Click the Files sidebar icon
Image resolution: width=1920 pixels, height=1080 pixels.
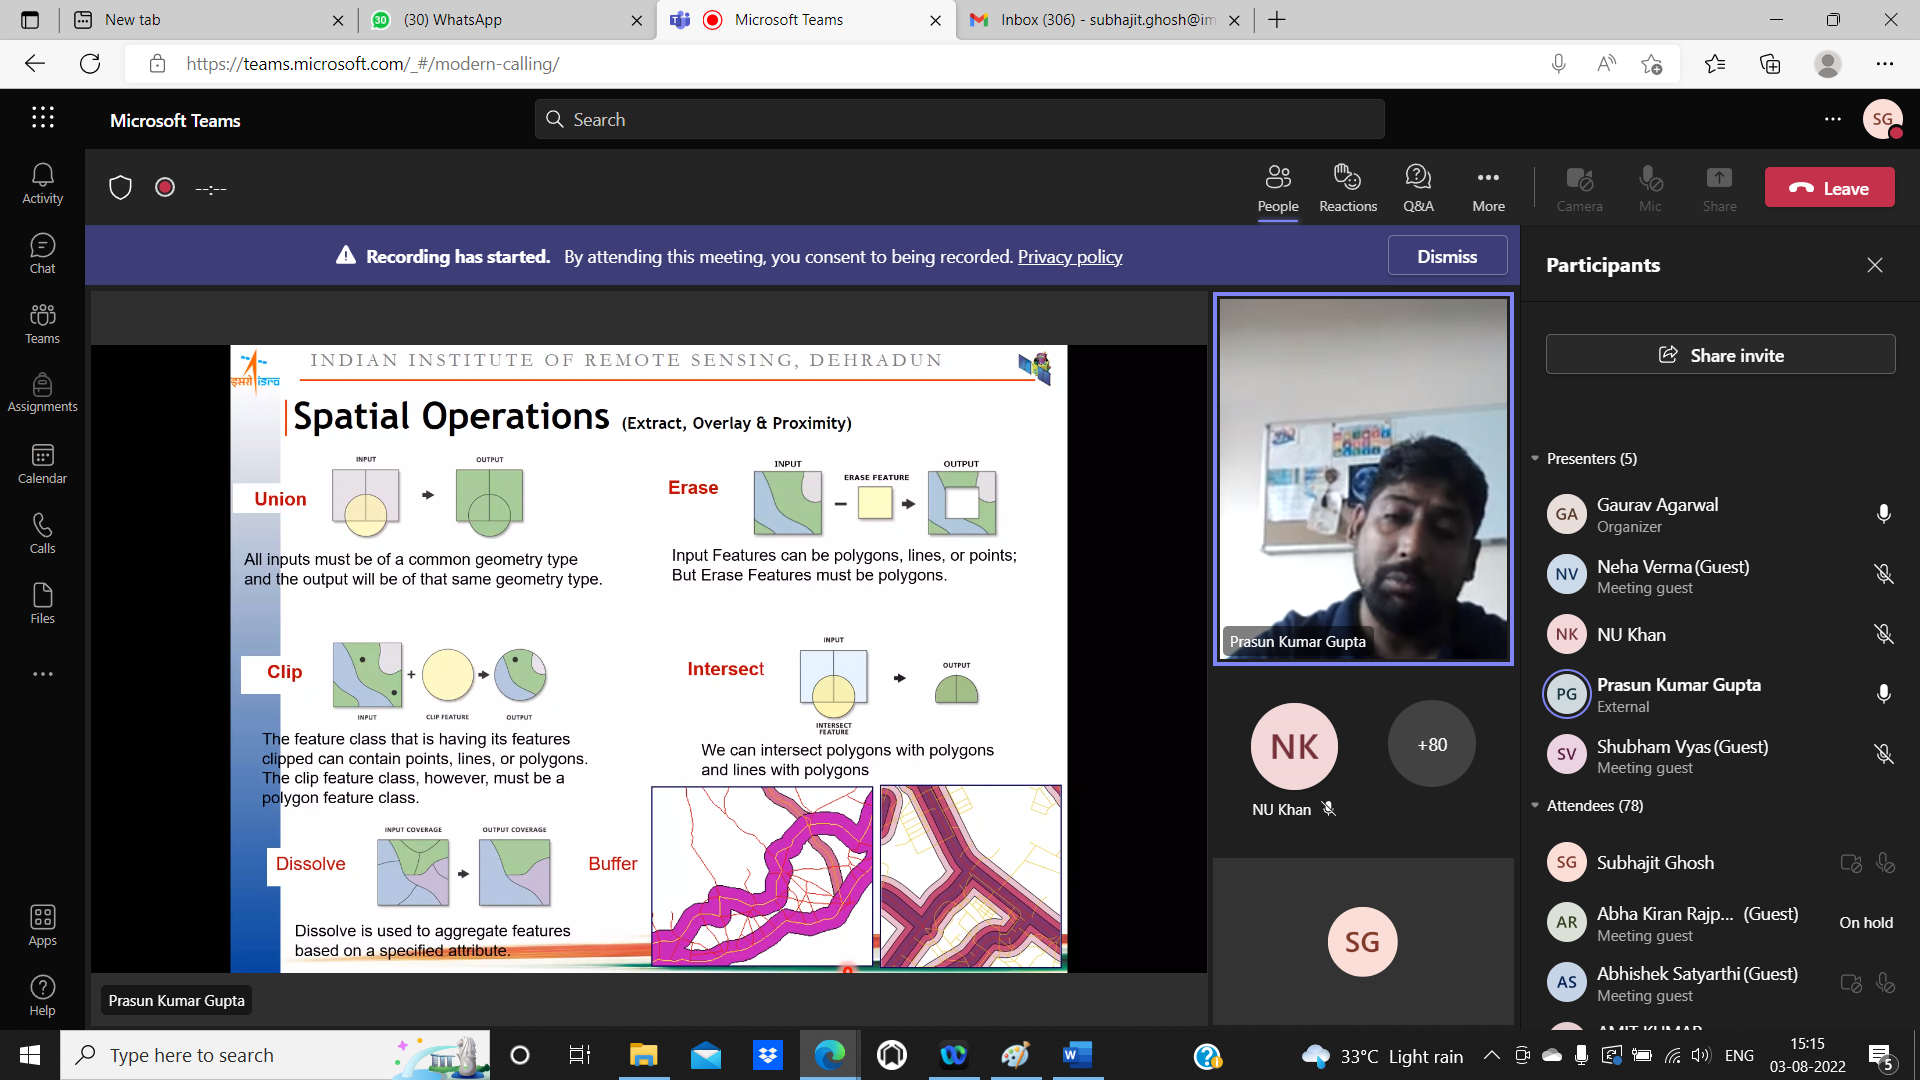42,604
